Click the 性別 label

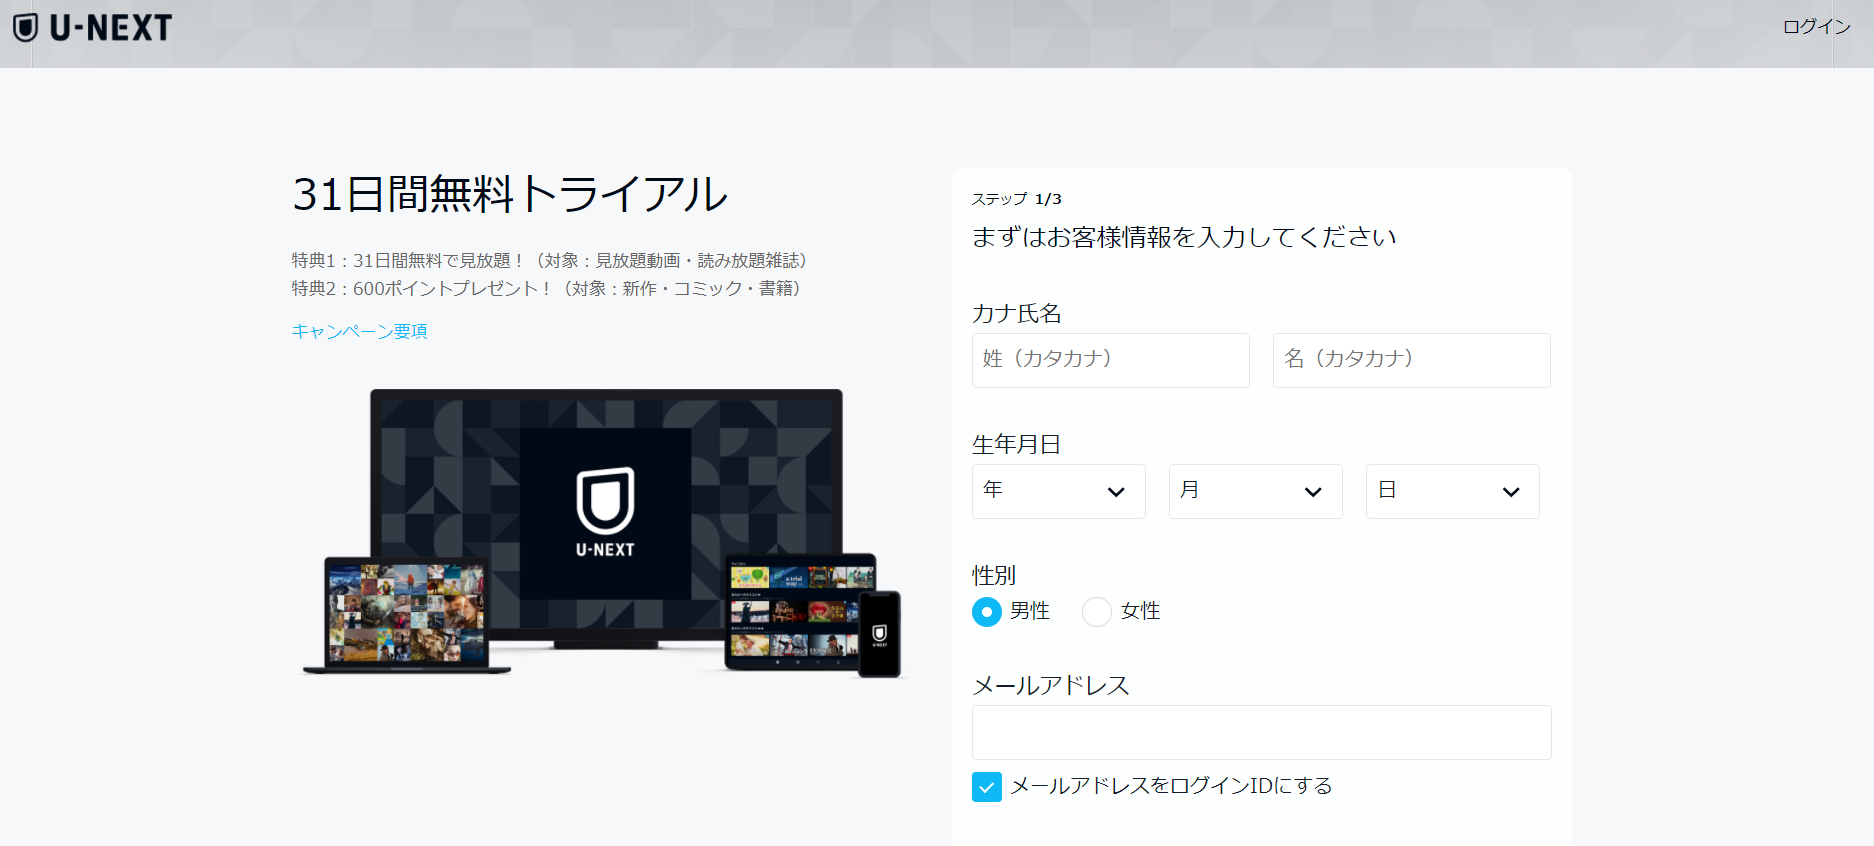(x=994, y=575)
